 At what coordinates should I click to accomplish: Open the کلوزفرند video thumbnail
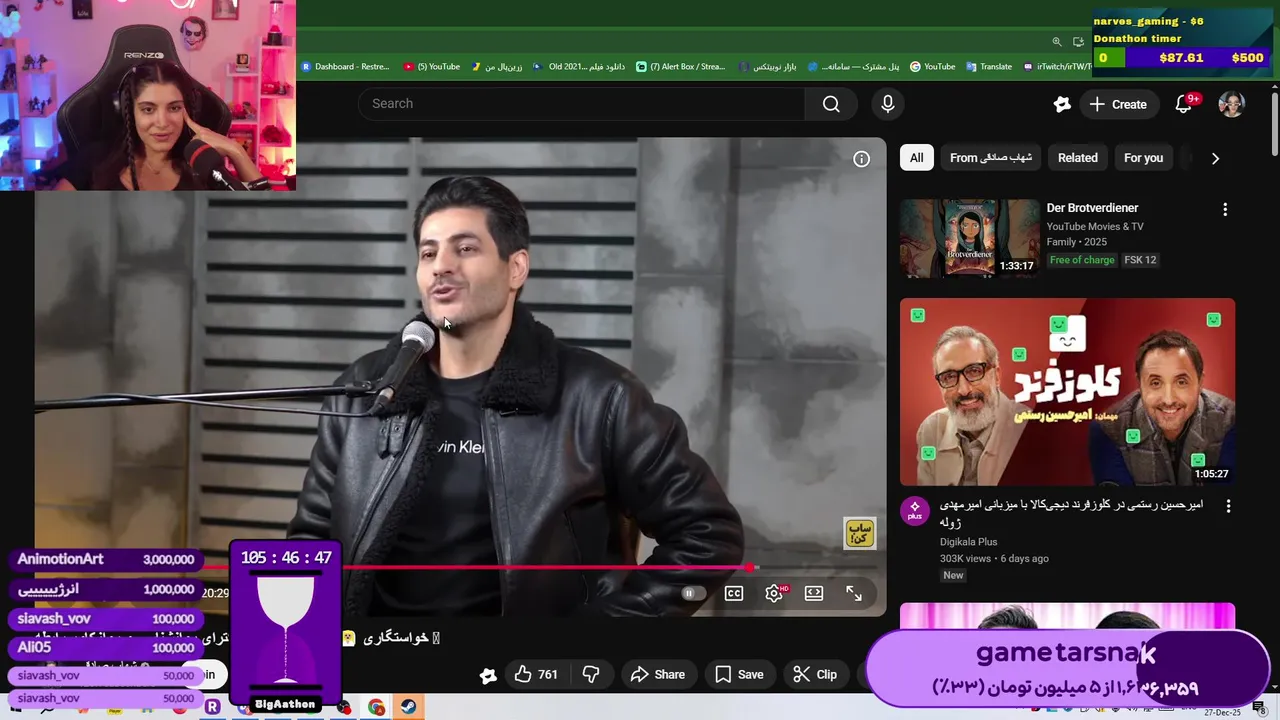coord(1067,392)
